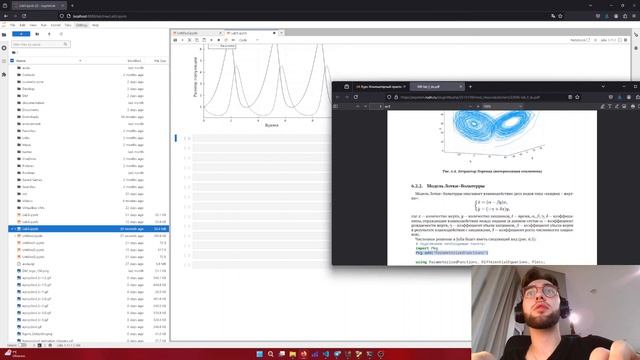Restart kernel and run all cells

tap(233, 40)
